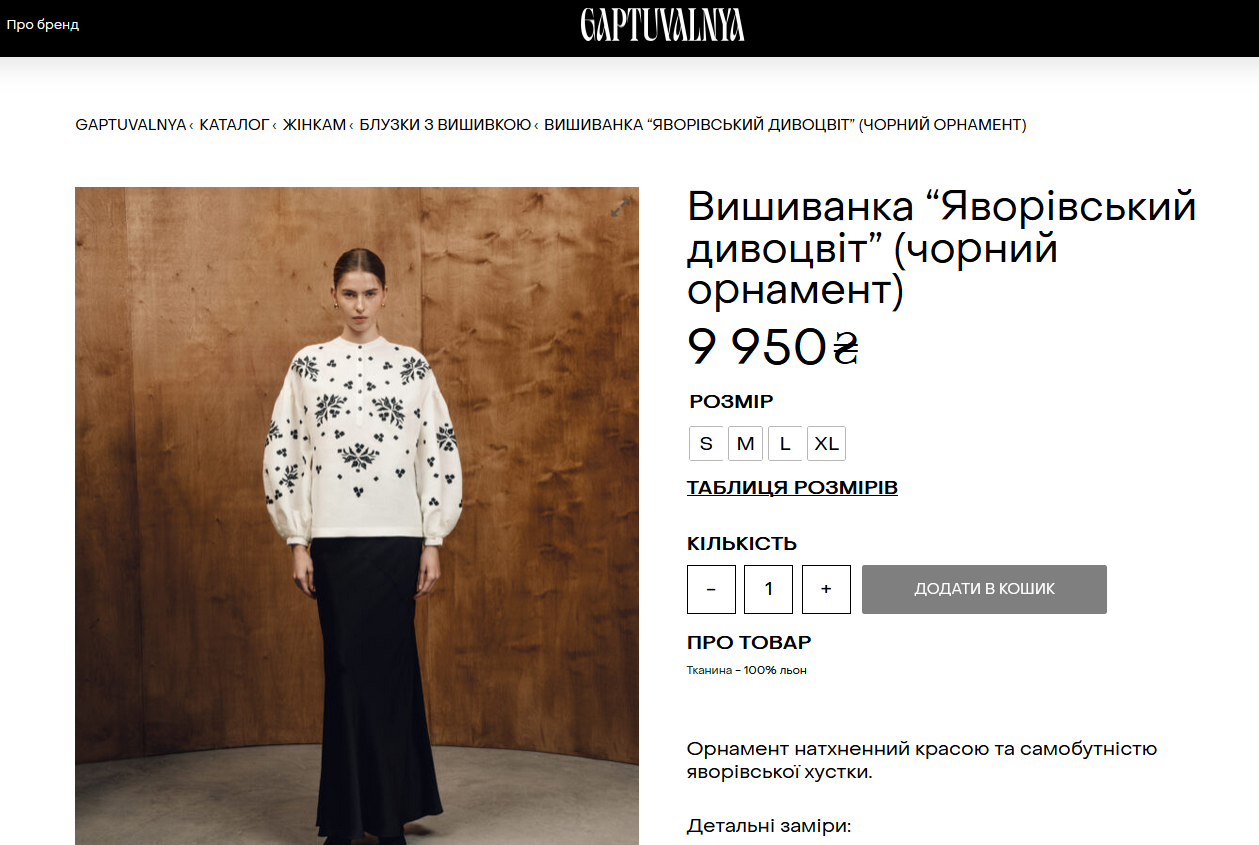The width and height of the screenshot is (1259, 845).
Task: Go to GAPTUVALNYA breadcrumb link
Action: 131,125
